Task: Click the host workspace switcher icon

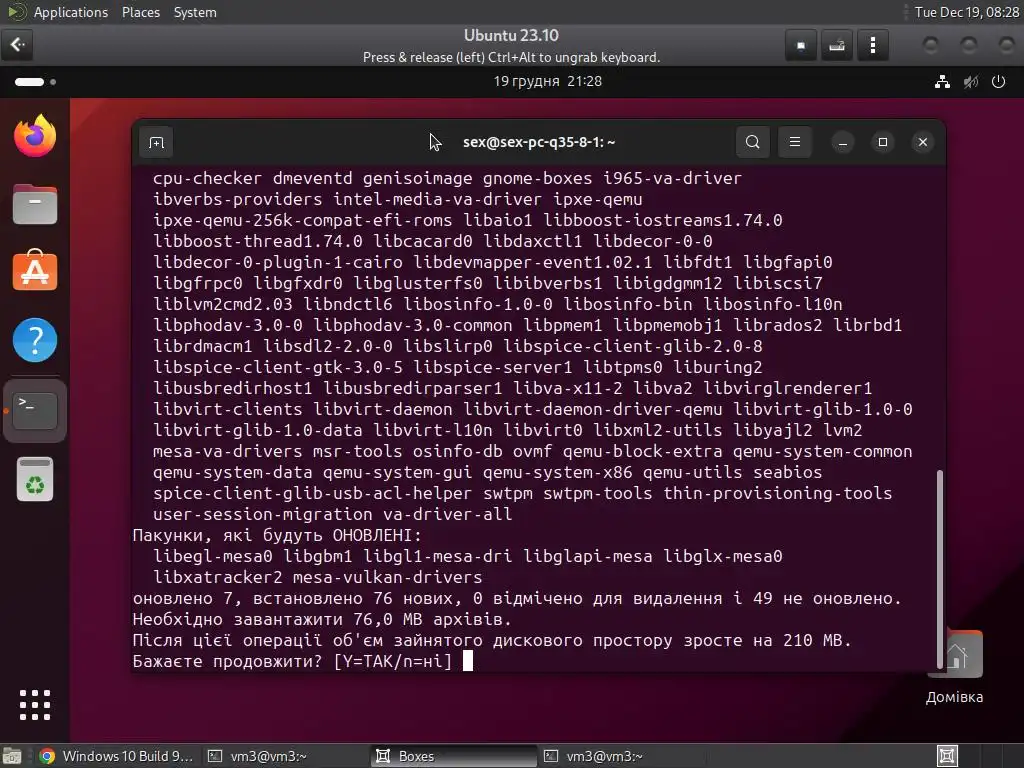Action: [948, 756]
